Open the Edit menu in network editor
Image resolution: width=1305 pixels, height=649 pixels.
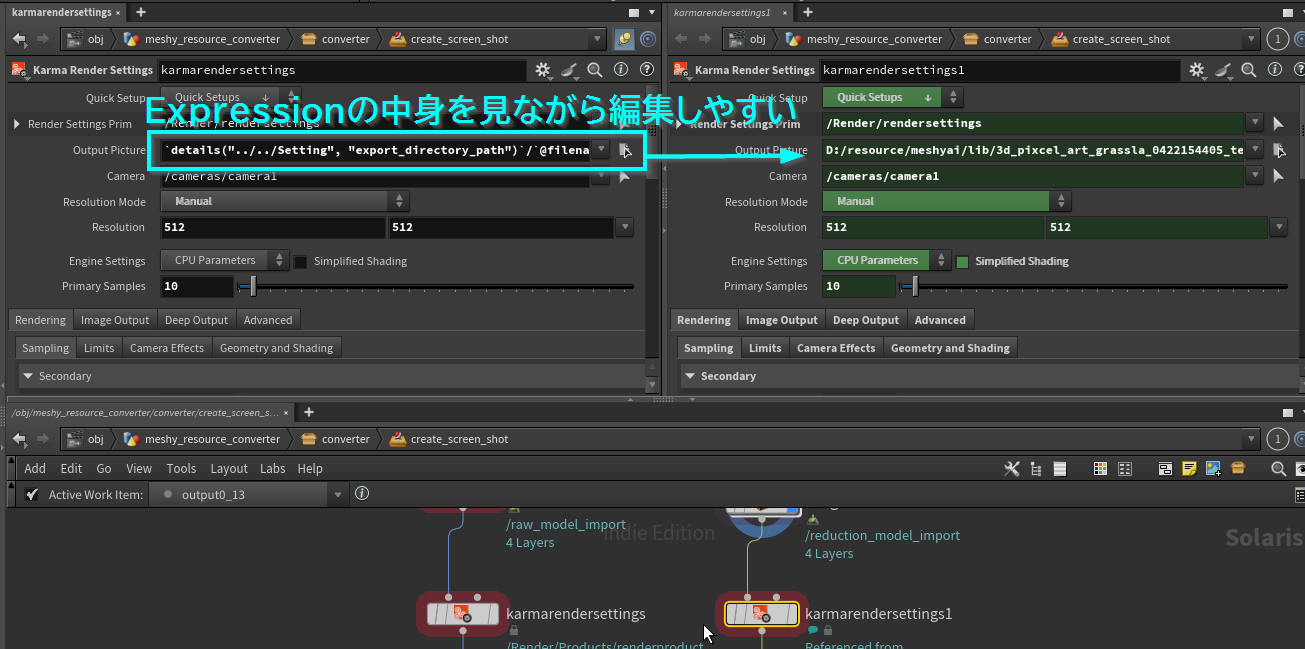pos(71,468)
